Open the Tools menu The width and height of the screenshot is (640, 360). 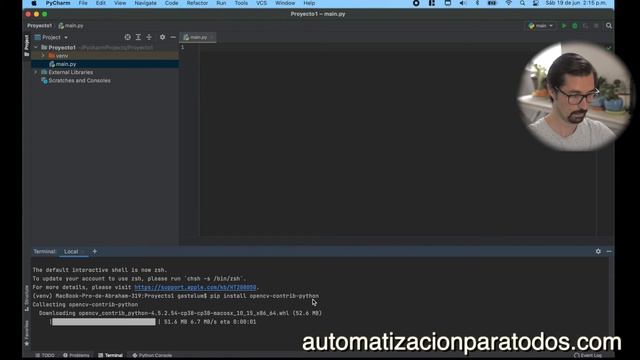tap(241, 3)
